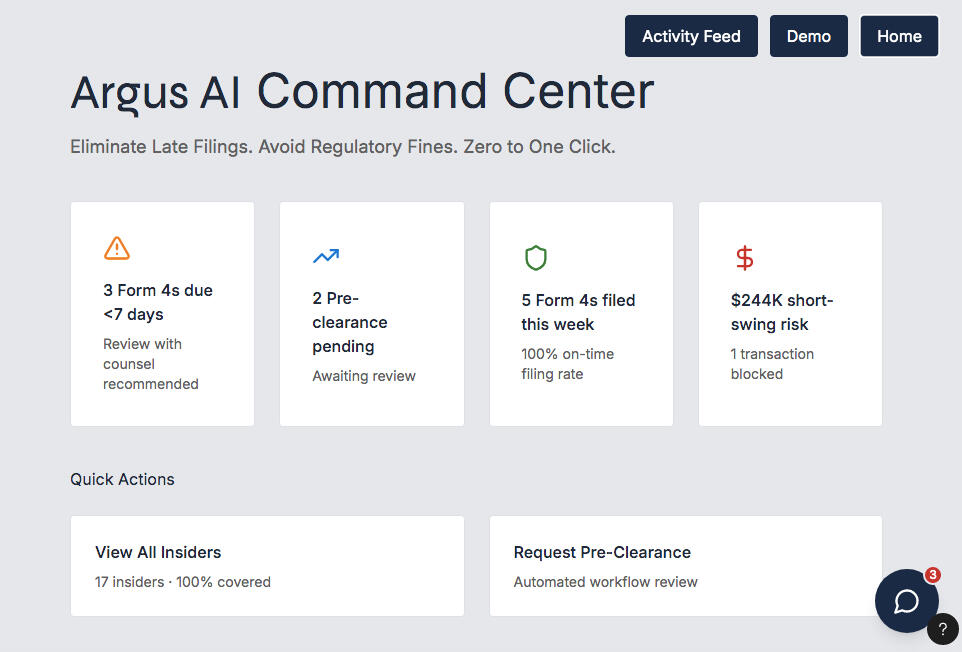Click the red notification badge showing 3
The image size is (962, 652).
tap(932, 575)
